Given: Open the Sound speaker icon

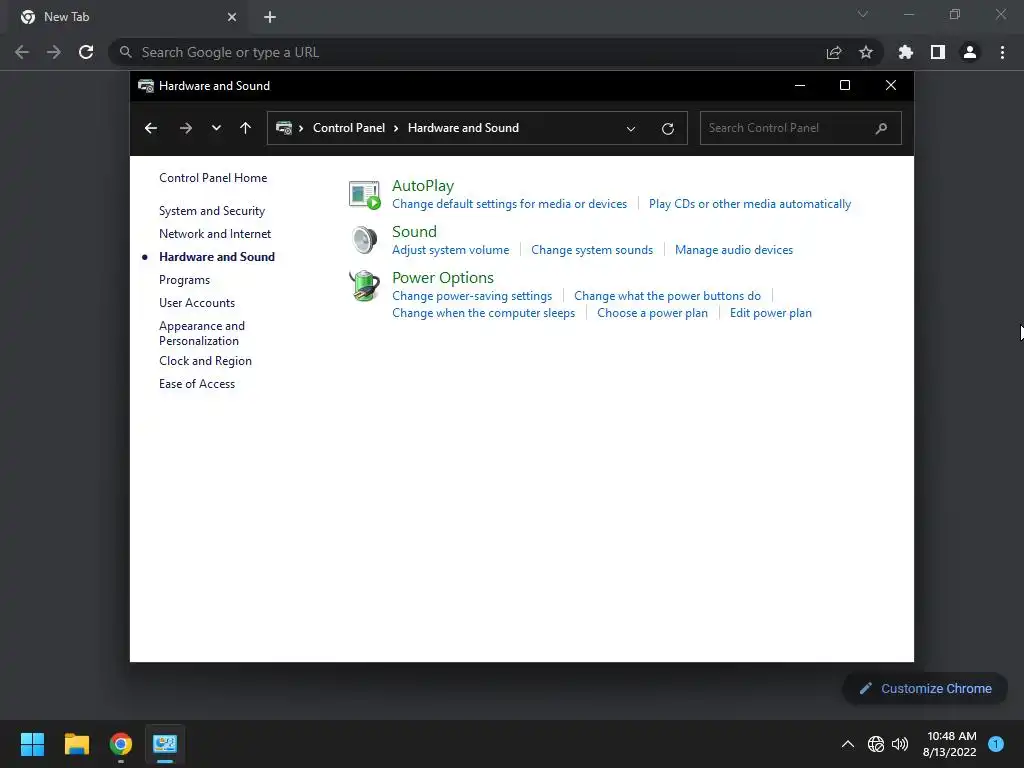Looking at the screenshot, I should point(364,240).
